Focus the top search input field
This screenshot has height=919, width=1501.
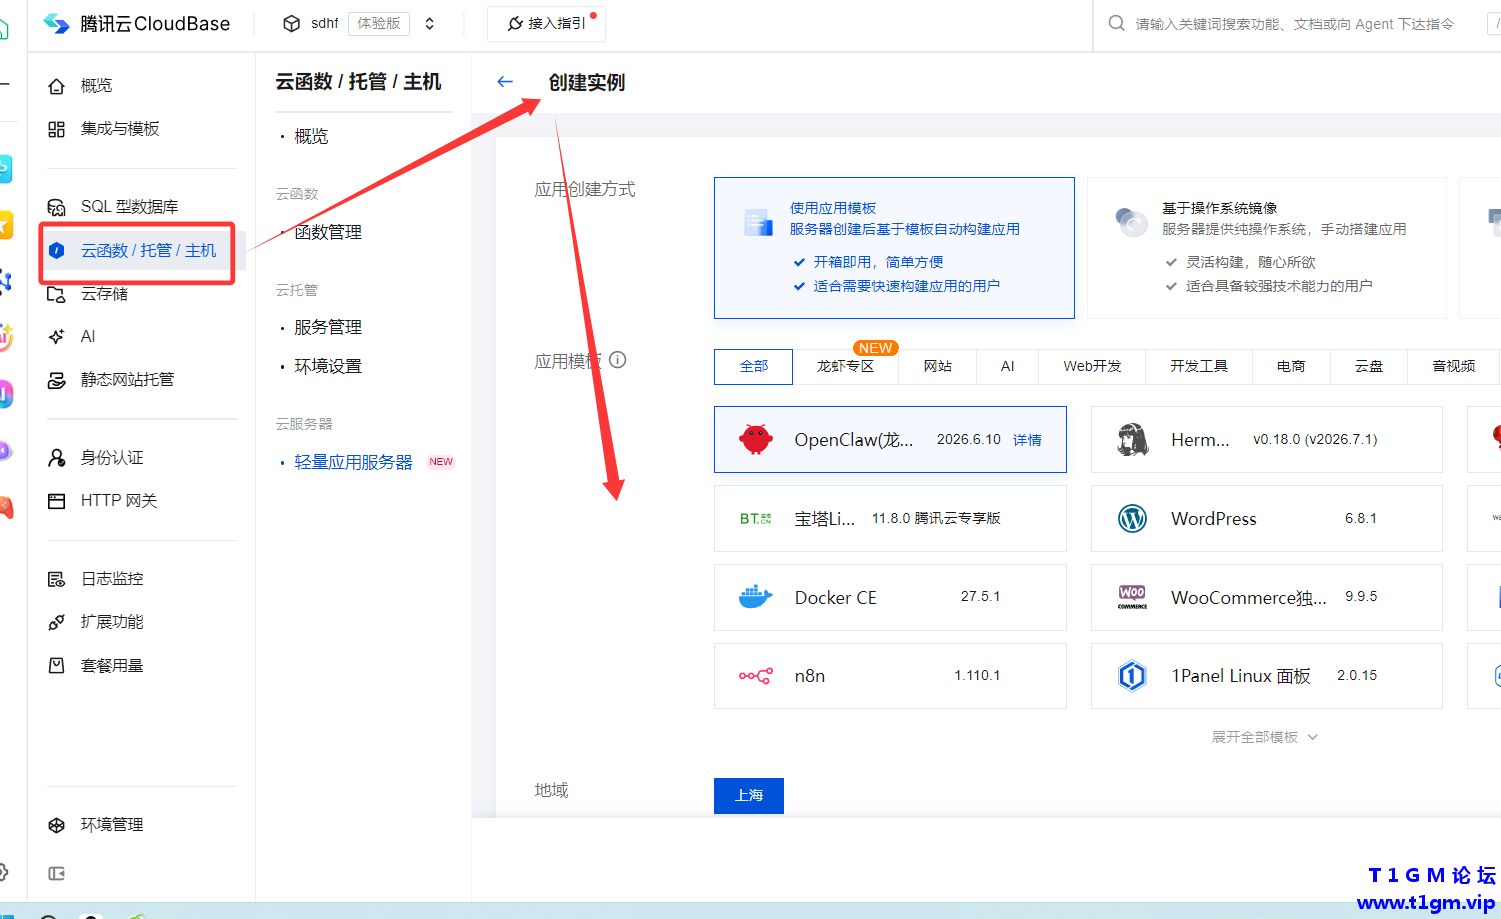1294,24
